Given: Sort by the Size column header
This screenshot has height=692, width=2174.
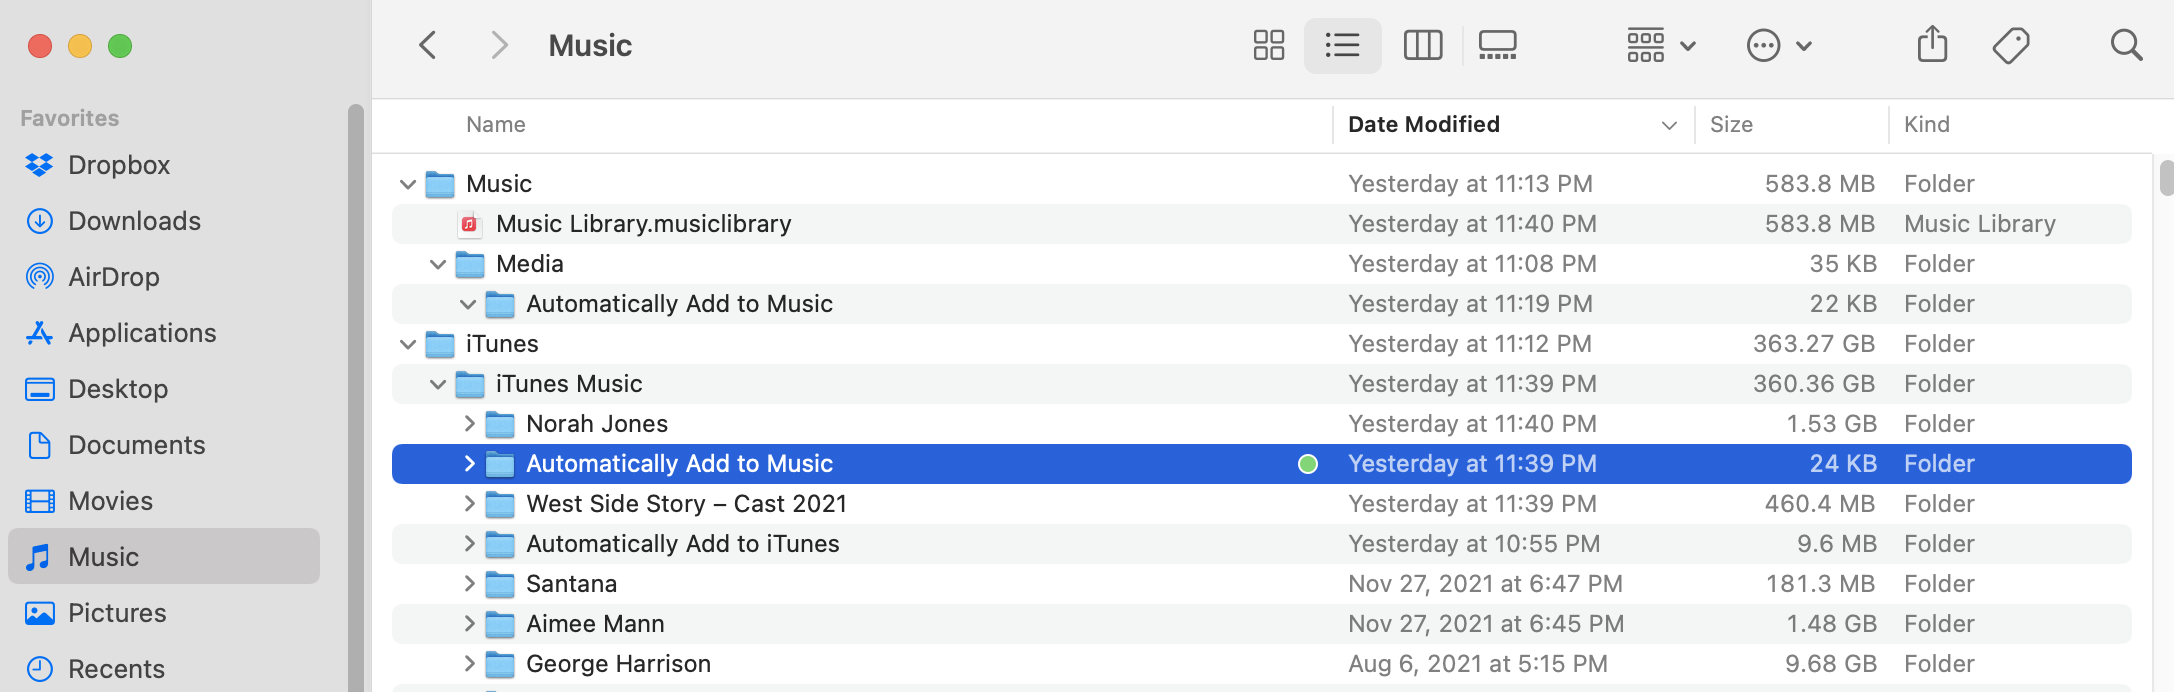Looking at the screenshot, I should [1731, 124].
